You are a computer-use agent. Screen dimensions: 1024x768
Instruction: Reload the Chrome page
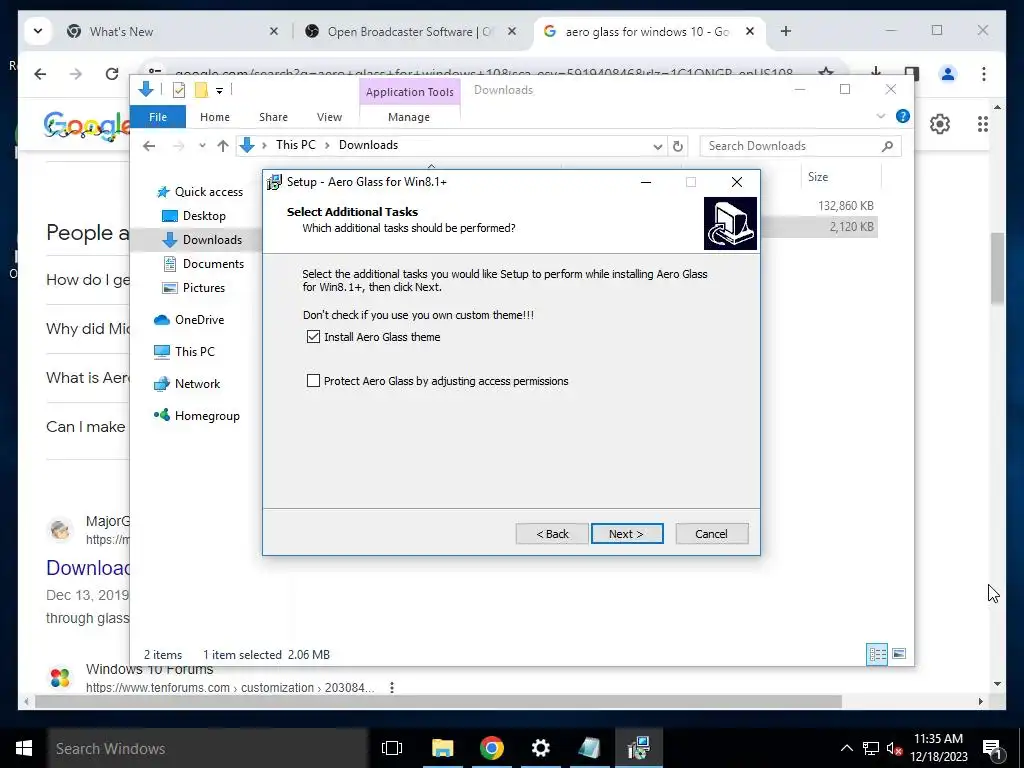pos(112,74)
